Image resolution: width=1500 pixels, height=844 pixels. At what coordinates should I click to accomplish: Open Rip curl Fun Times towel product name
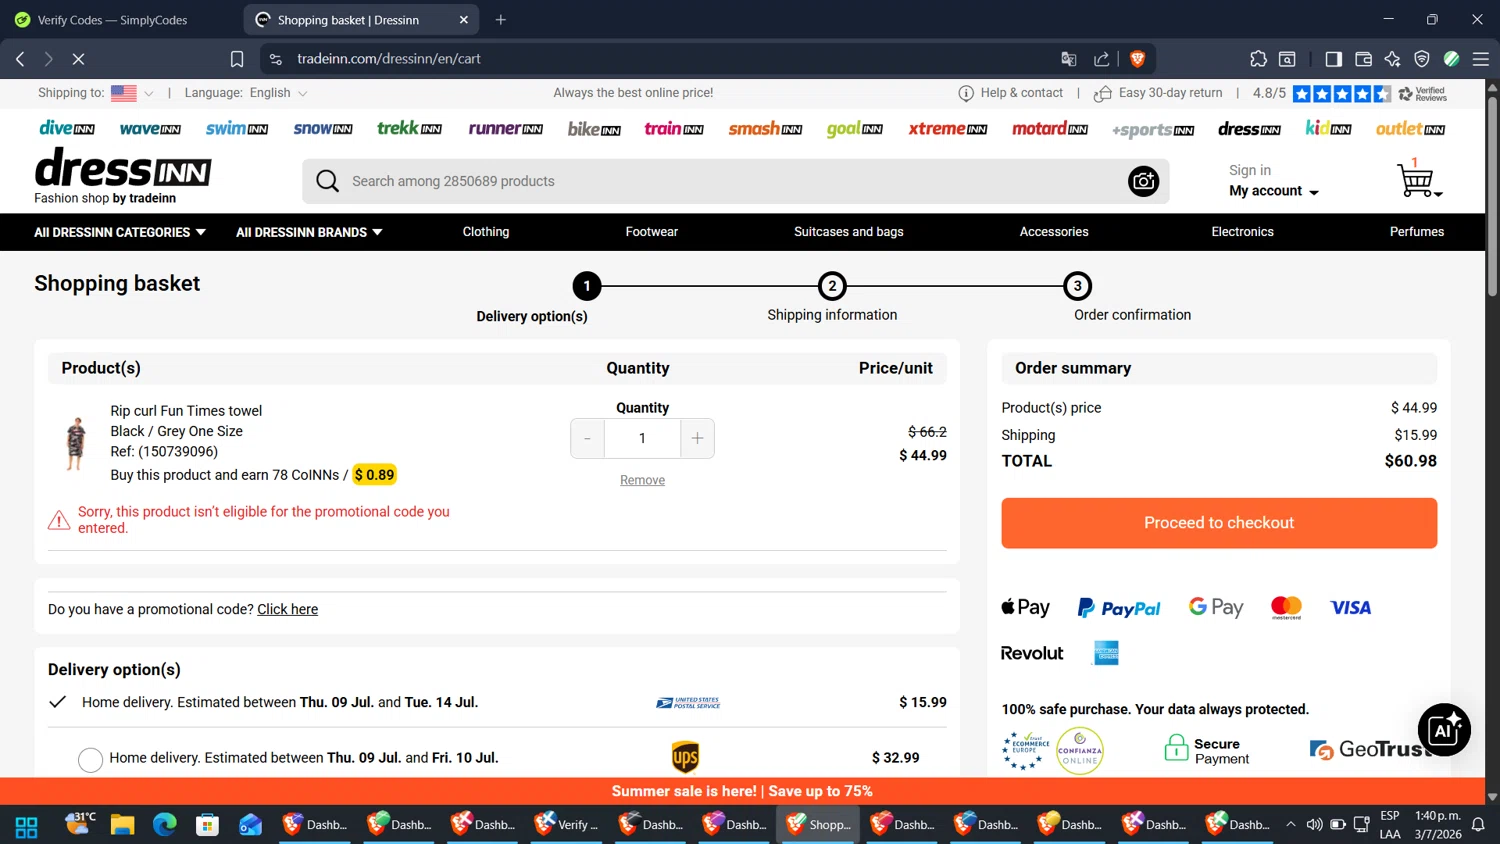(186, 411)
